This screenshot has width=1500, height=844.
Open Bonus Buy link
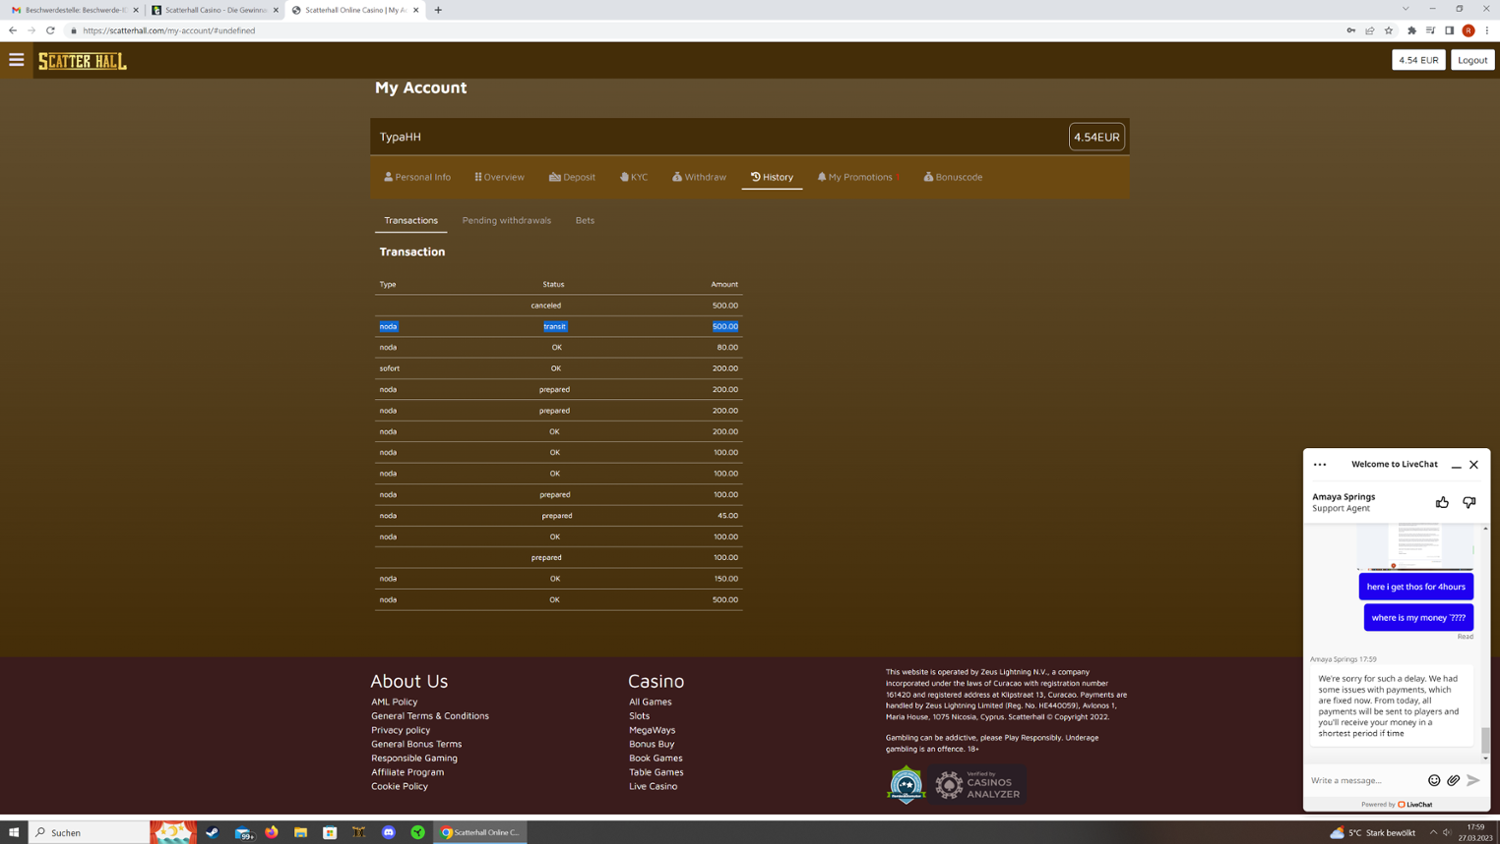coord(651,744)
